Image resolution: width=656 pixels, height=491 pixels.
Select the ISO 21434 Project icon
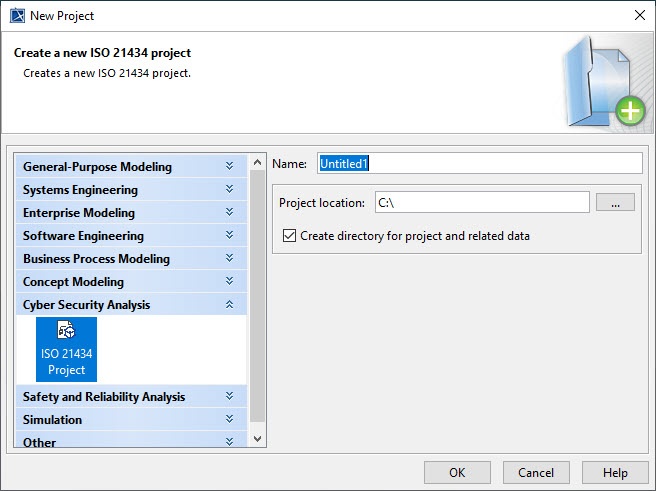tap(66, 348)
